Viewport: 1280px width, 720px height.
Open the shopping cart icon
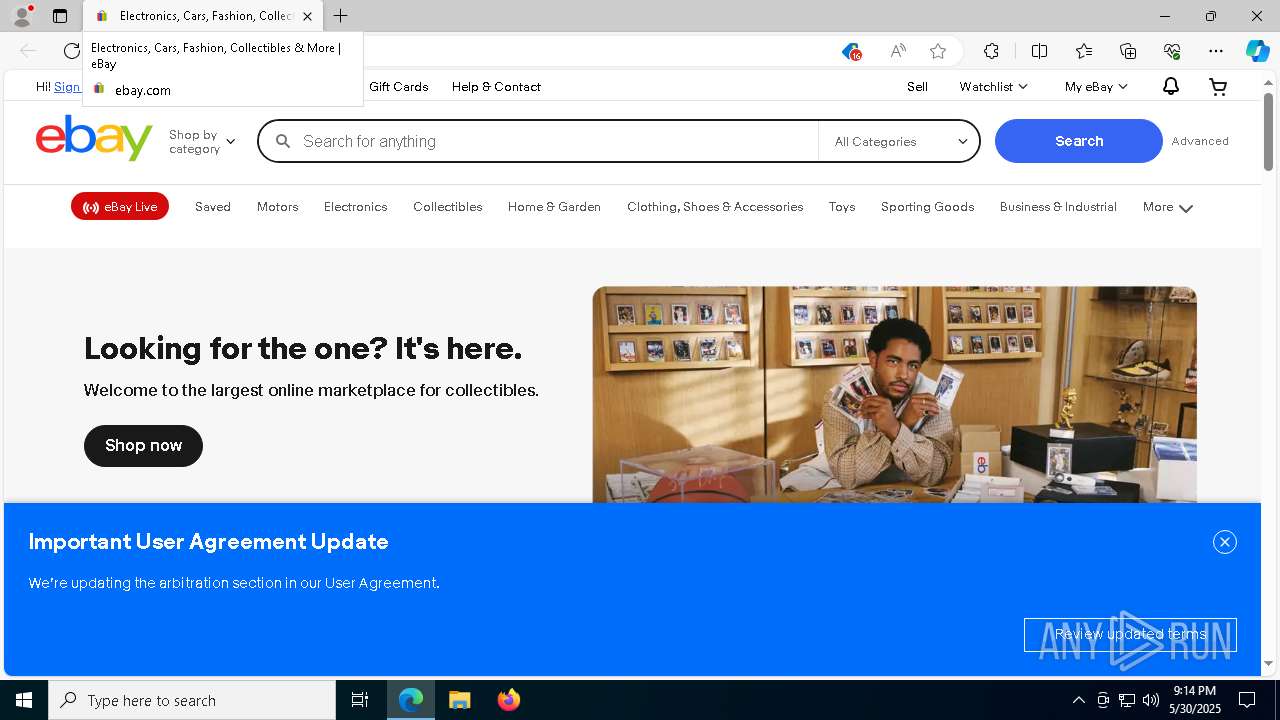[1218, 87]
